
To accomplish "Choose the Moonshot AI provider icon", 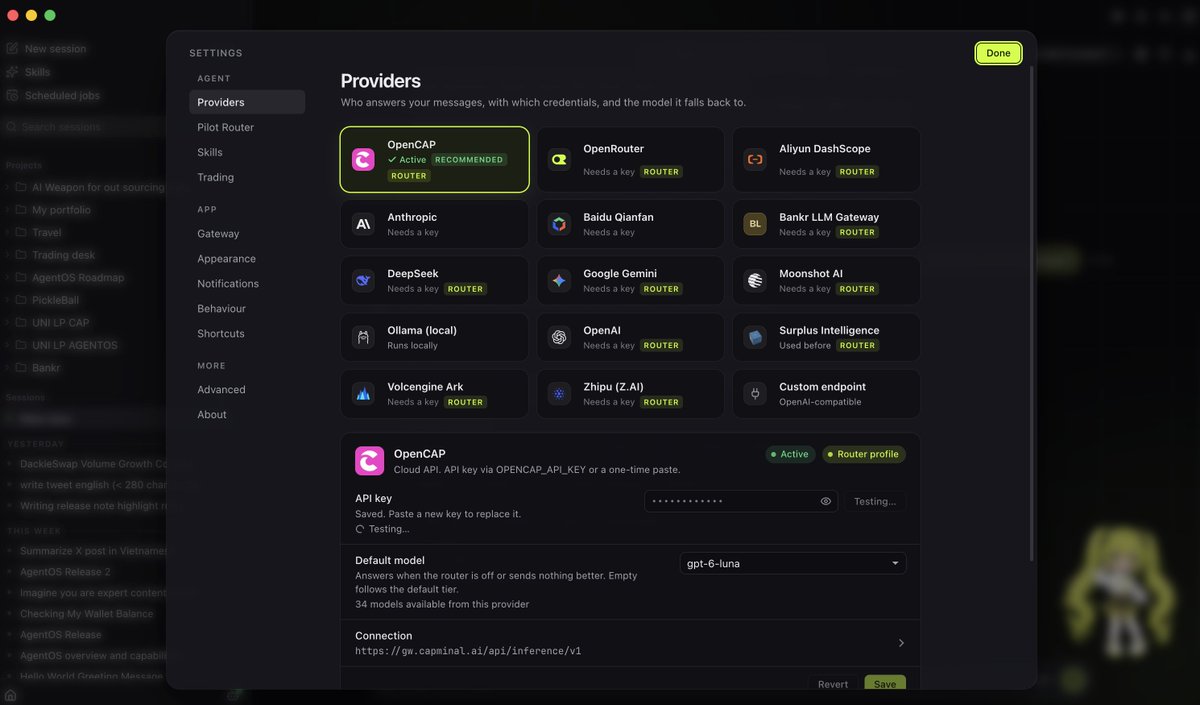I will pos(755,281).
